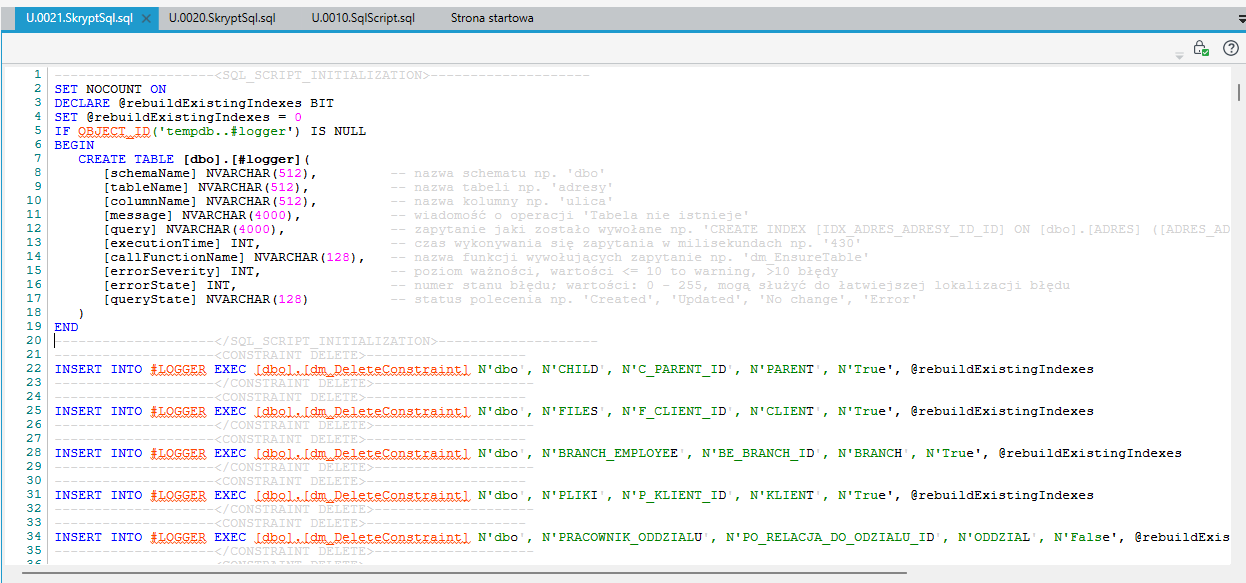Click the [callFunctionName] column definition
Viewport: 1246px width, 583px height.
(234, 257)
